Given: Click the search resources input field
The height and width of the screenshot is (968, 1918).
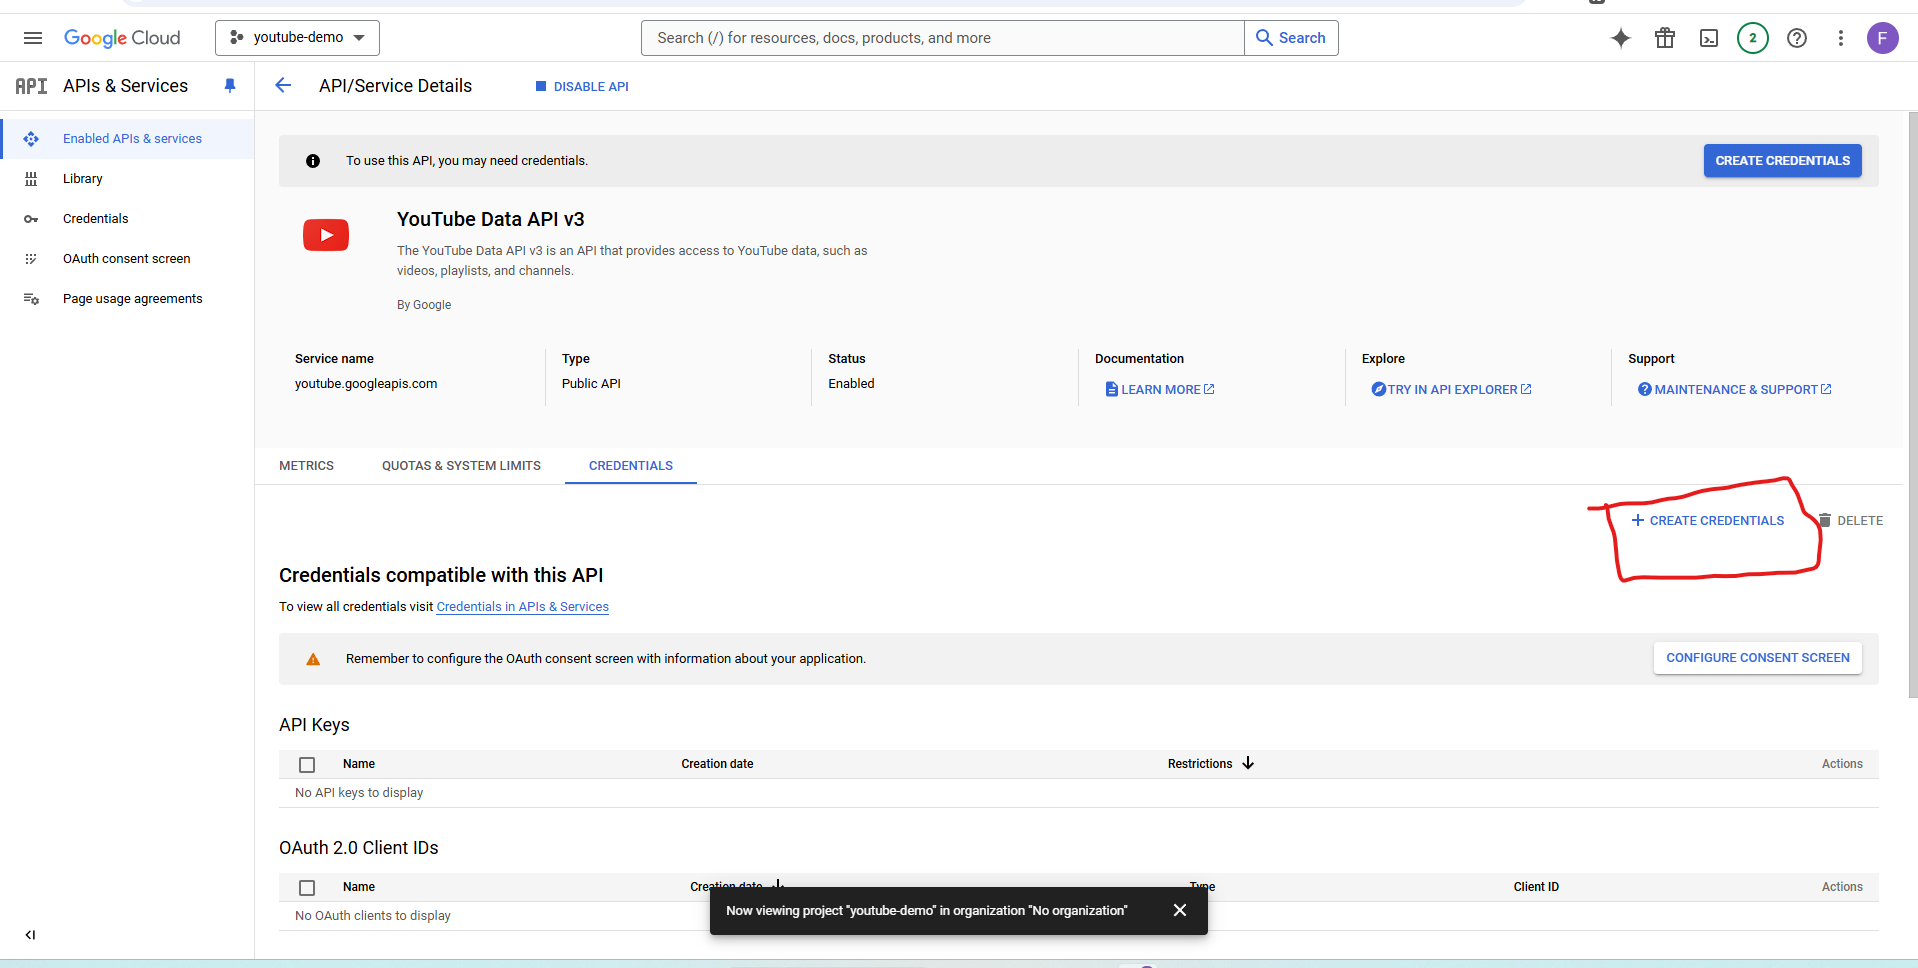Looking at the screenshot, I should [x=942, y=38].
